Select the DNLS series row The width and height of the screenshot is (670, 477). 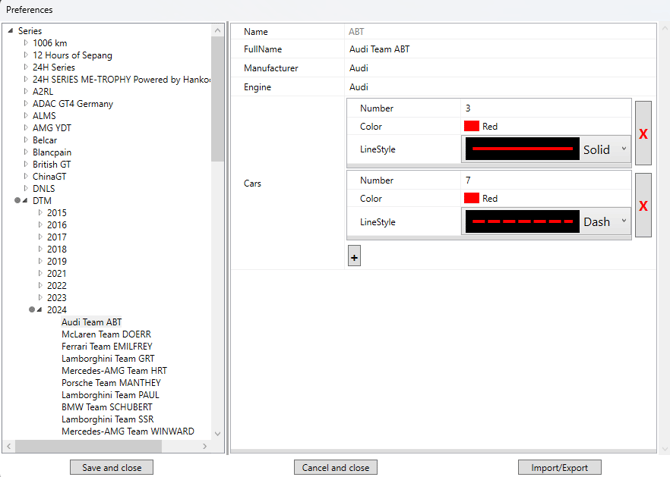44,188
